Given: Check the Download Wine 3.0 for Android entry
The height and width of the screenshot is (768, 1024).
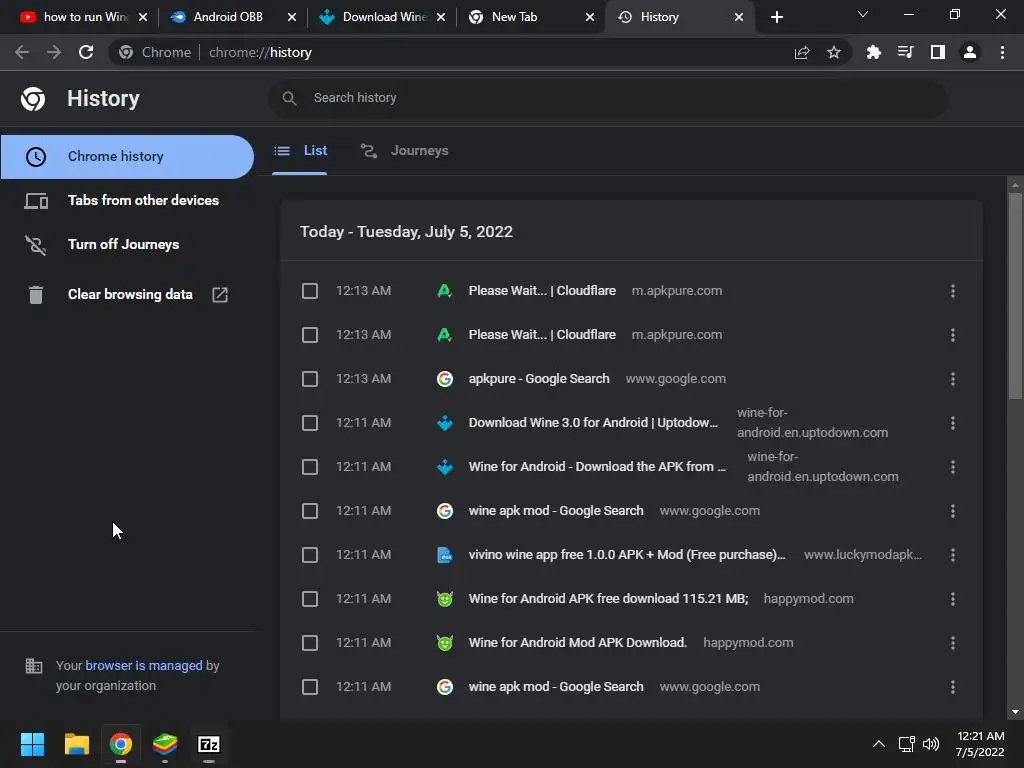Looking at the screenshot, I should [310, 423].
